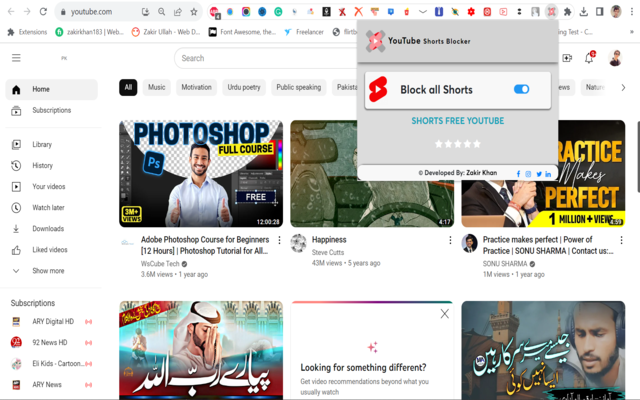Screen dimensions: 640x400
Task: Open the WsCube Tech channel link
Action: 160,264
